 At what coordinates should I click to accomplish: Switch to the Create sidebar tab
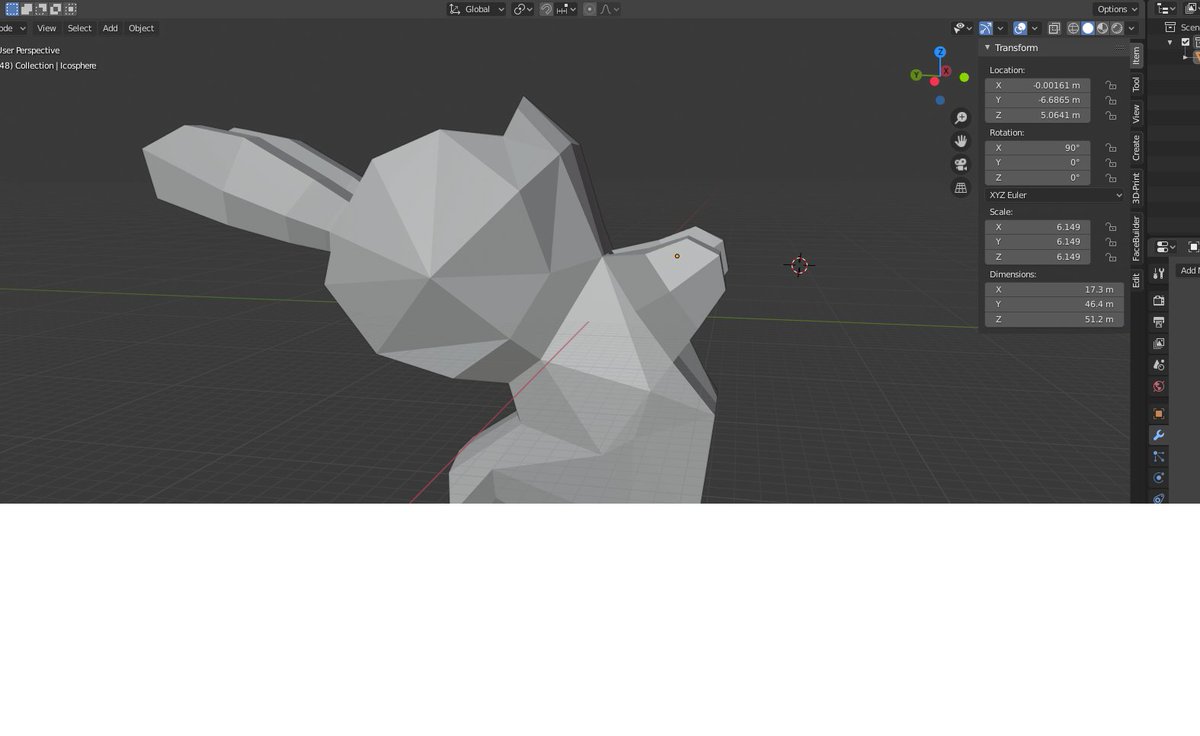click(x=1136, y=149)
